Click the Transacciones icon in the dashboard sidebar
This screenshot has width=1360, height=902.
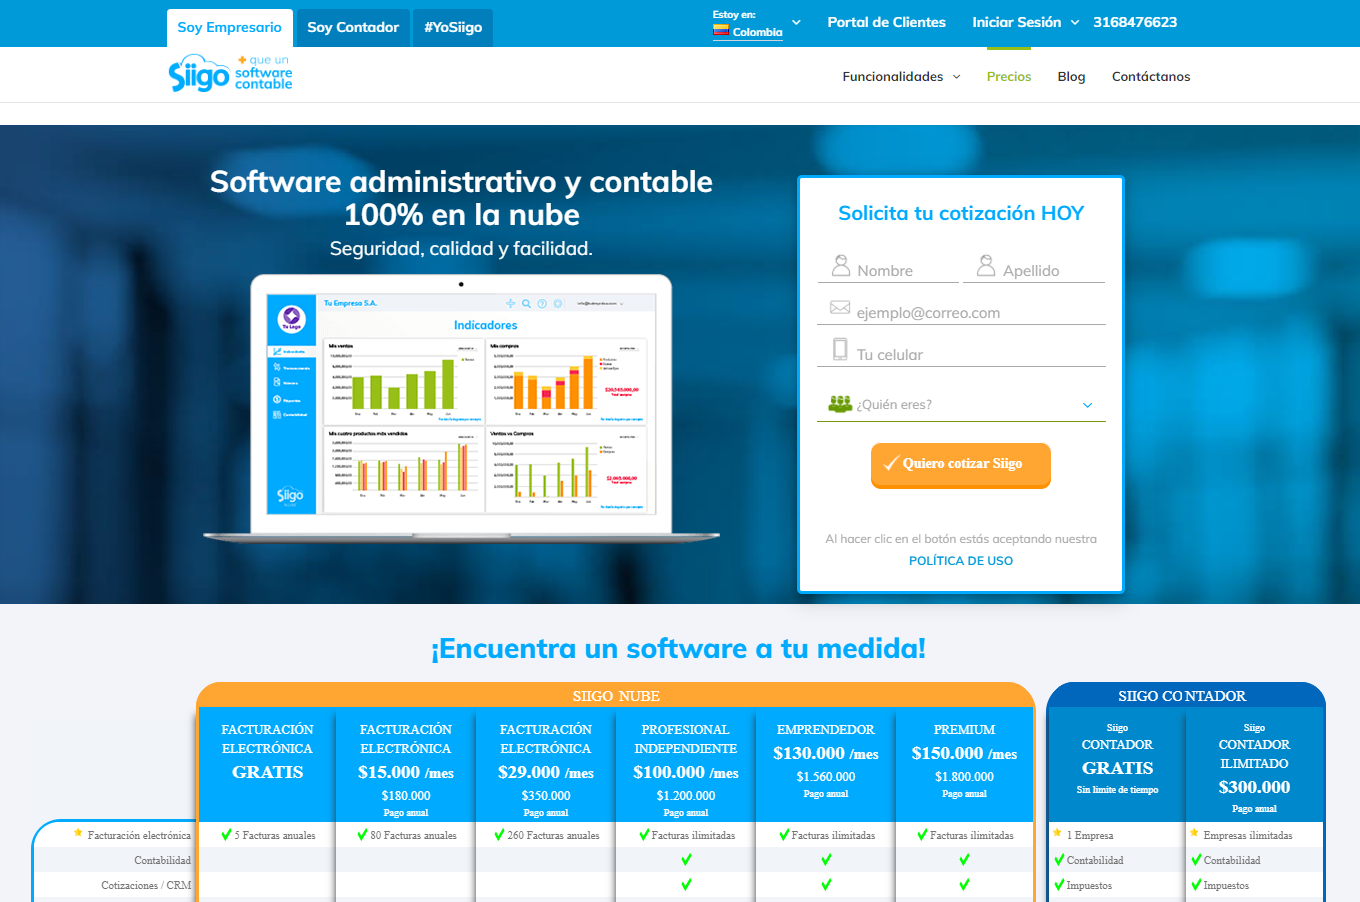276,366
